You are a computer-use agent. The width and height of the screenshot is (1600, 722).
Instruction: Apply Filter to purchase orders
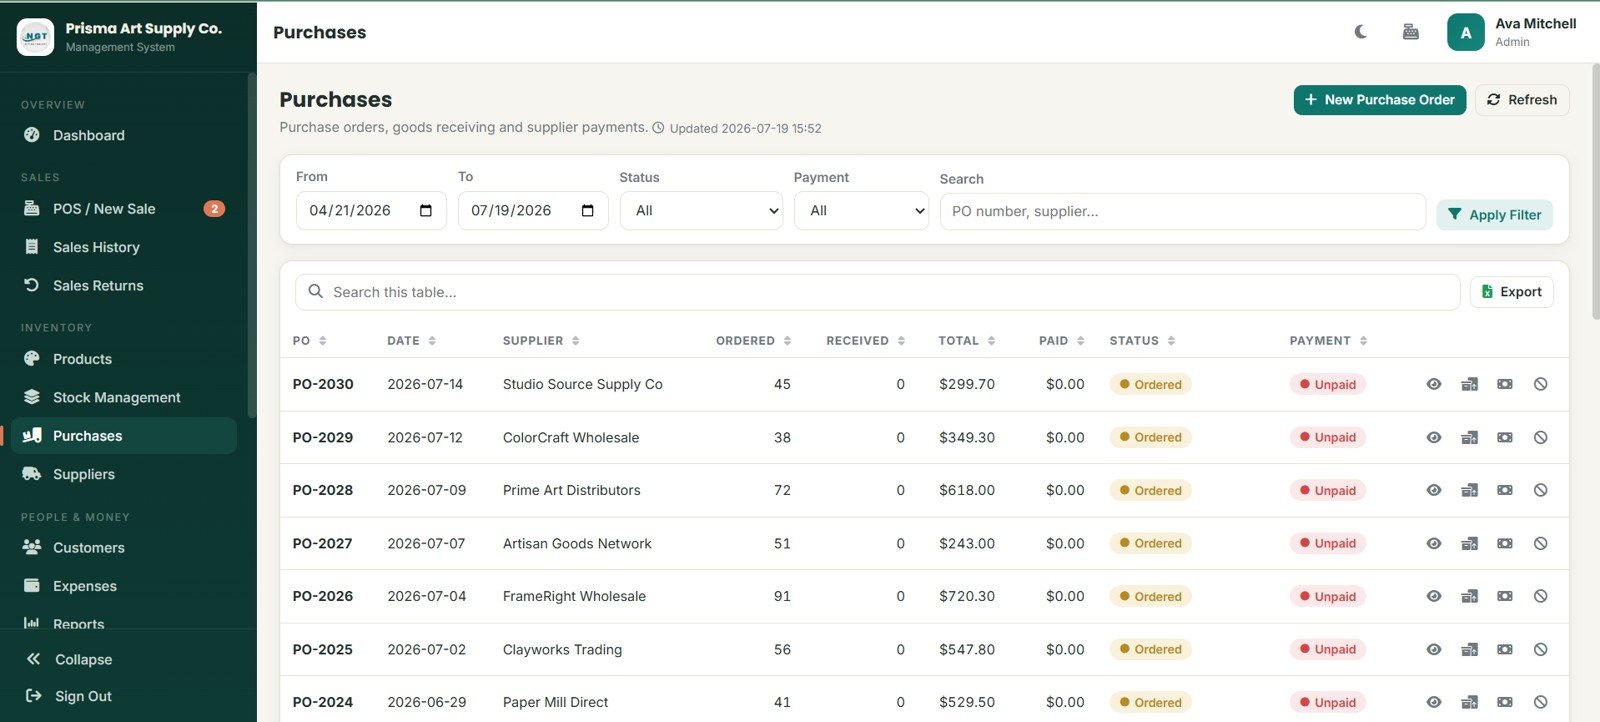1495,215
